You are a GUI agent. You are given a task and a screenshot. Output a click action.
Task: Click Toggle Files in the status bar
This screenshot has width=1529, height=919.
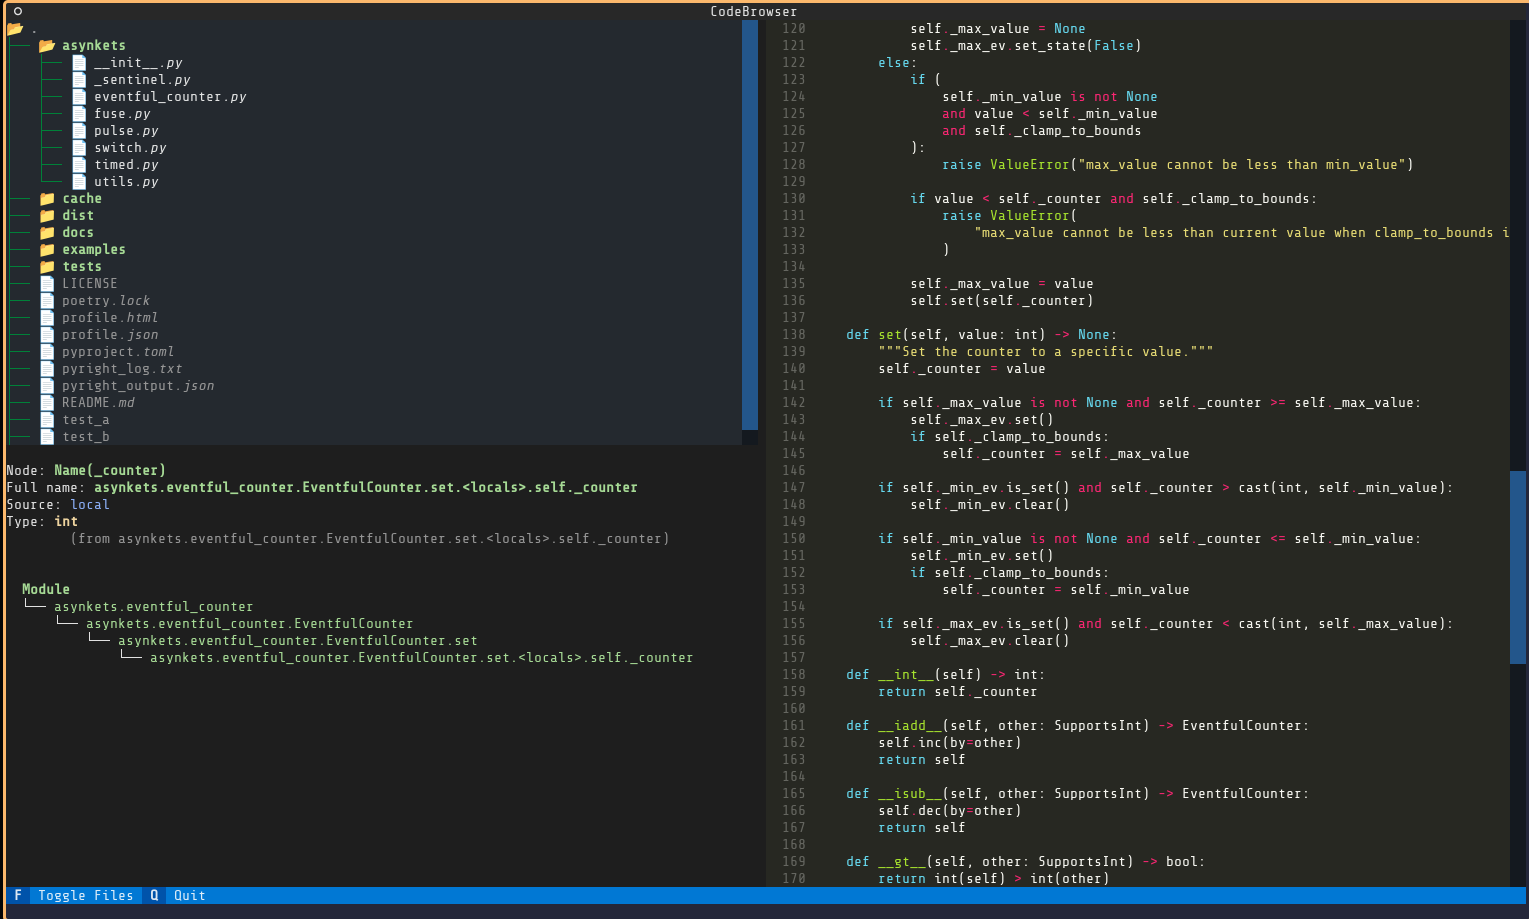86,895
